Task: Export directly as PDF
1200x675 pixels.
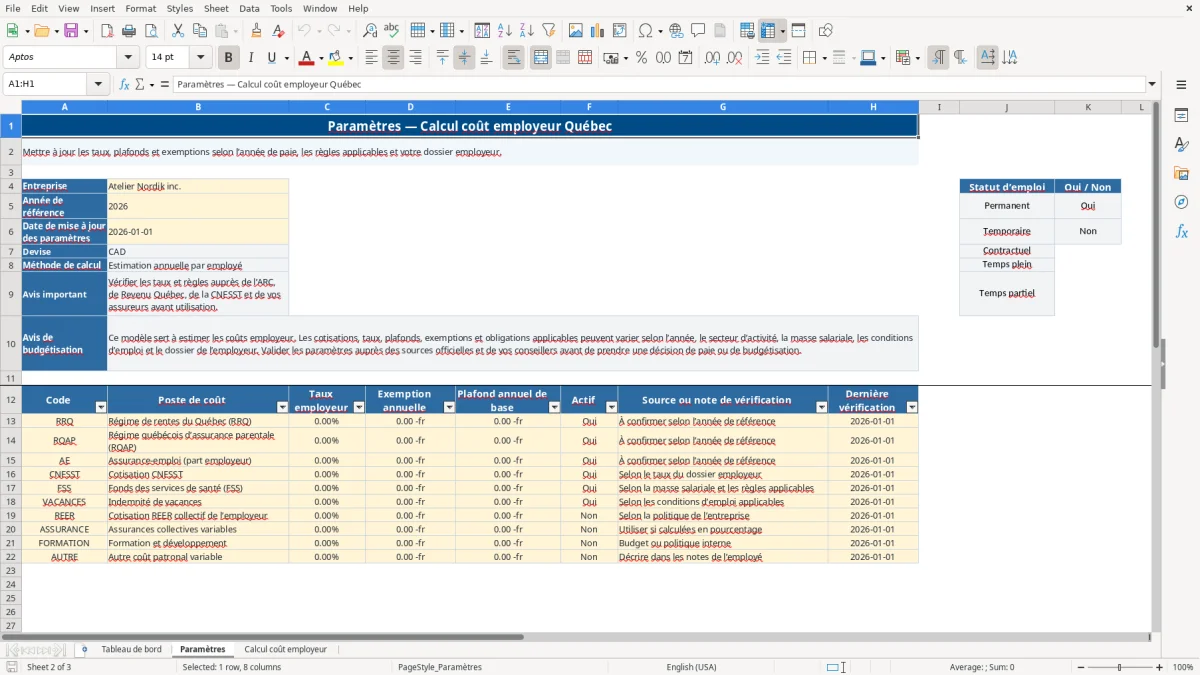Action: 106,31
